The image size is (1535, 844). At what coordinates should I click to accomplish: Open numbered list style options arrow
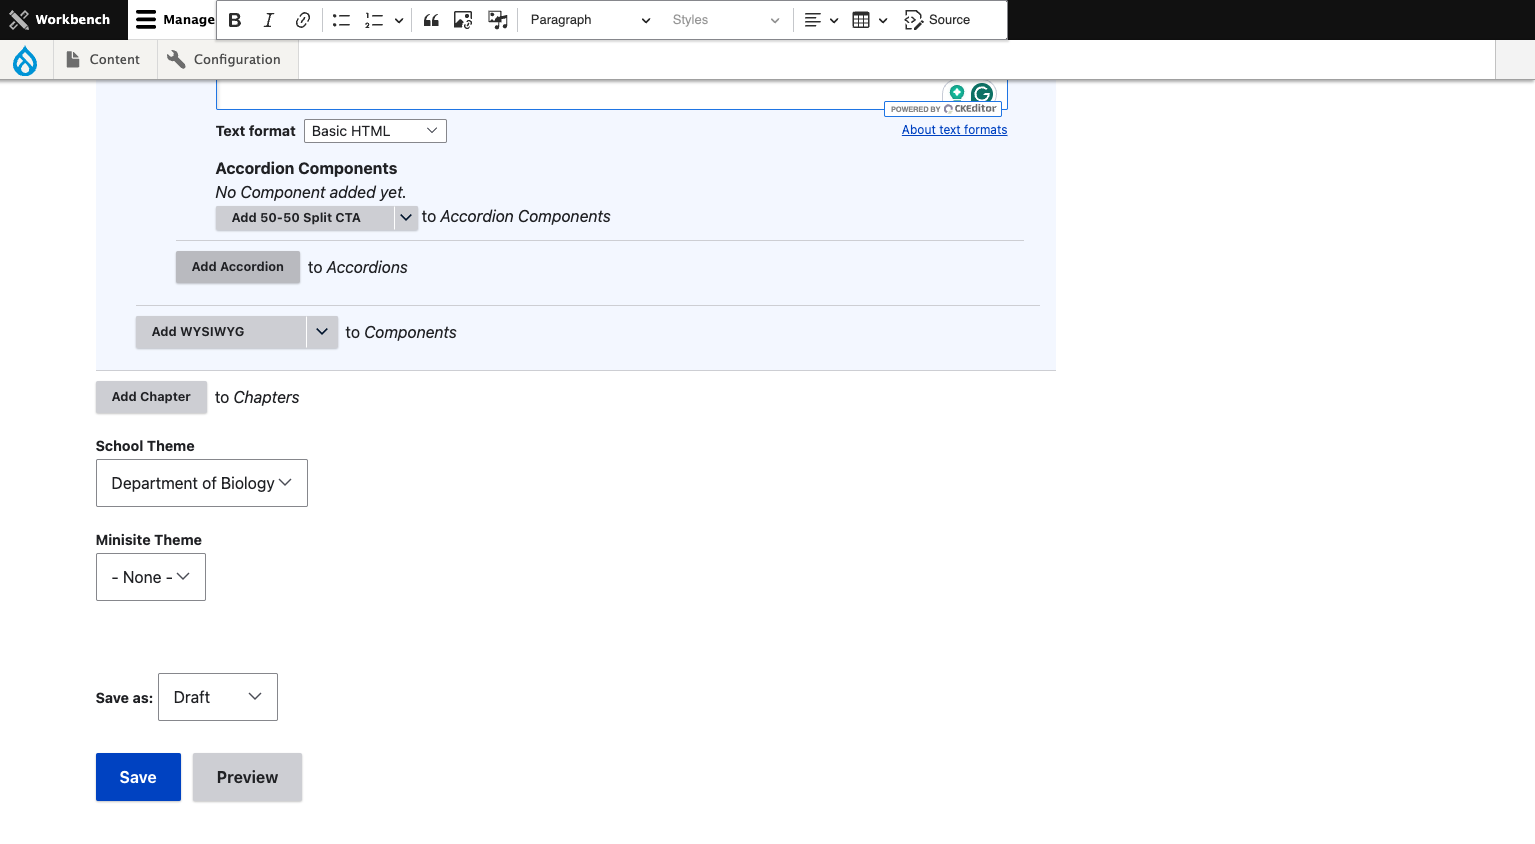[399, 20]
